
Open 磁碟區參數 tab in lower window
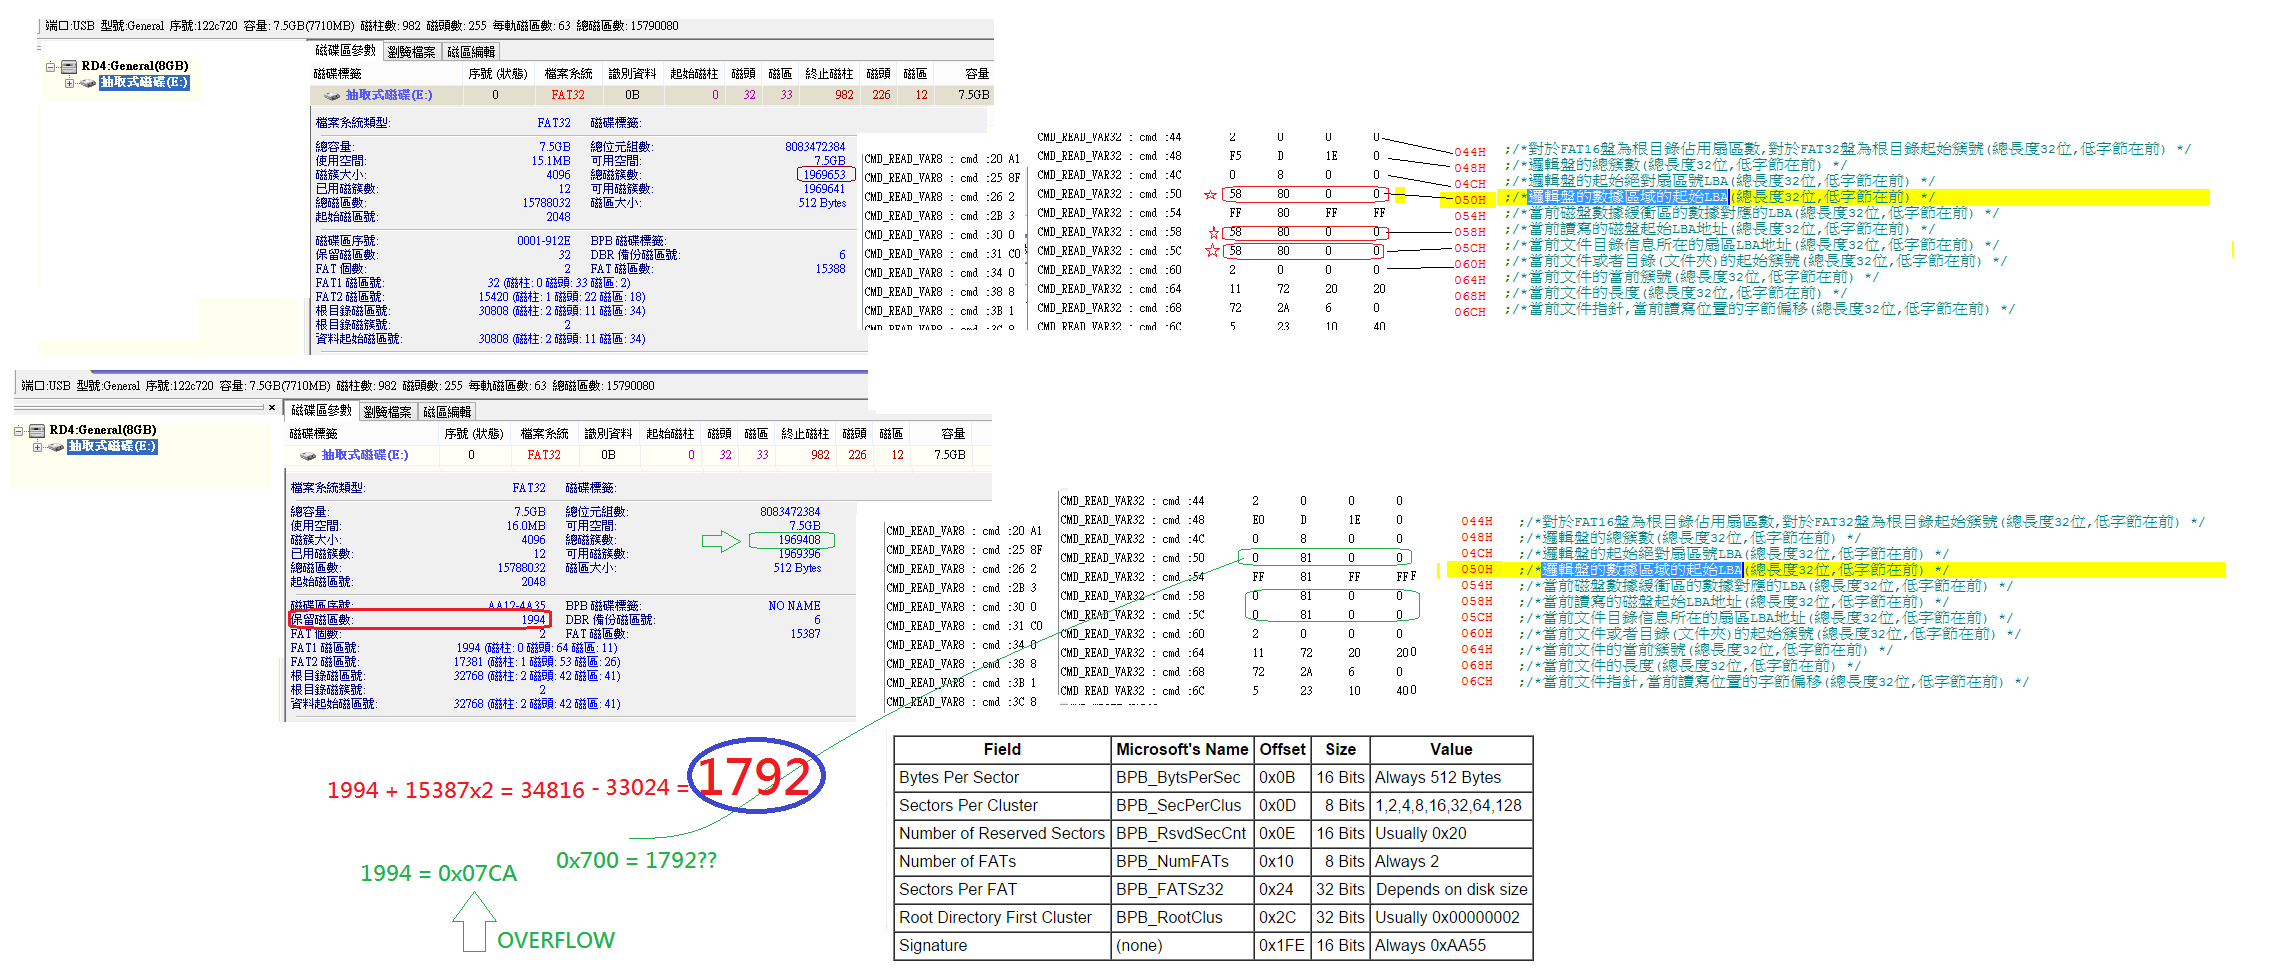322,410
